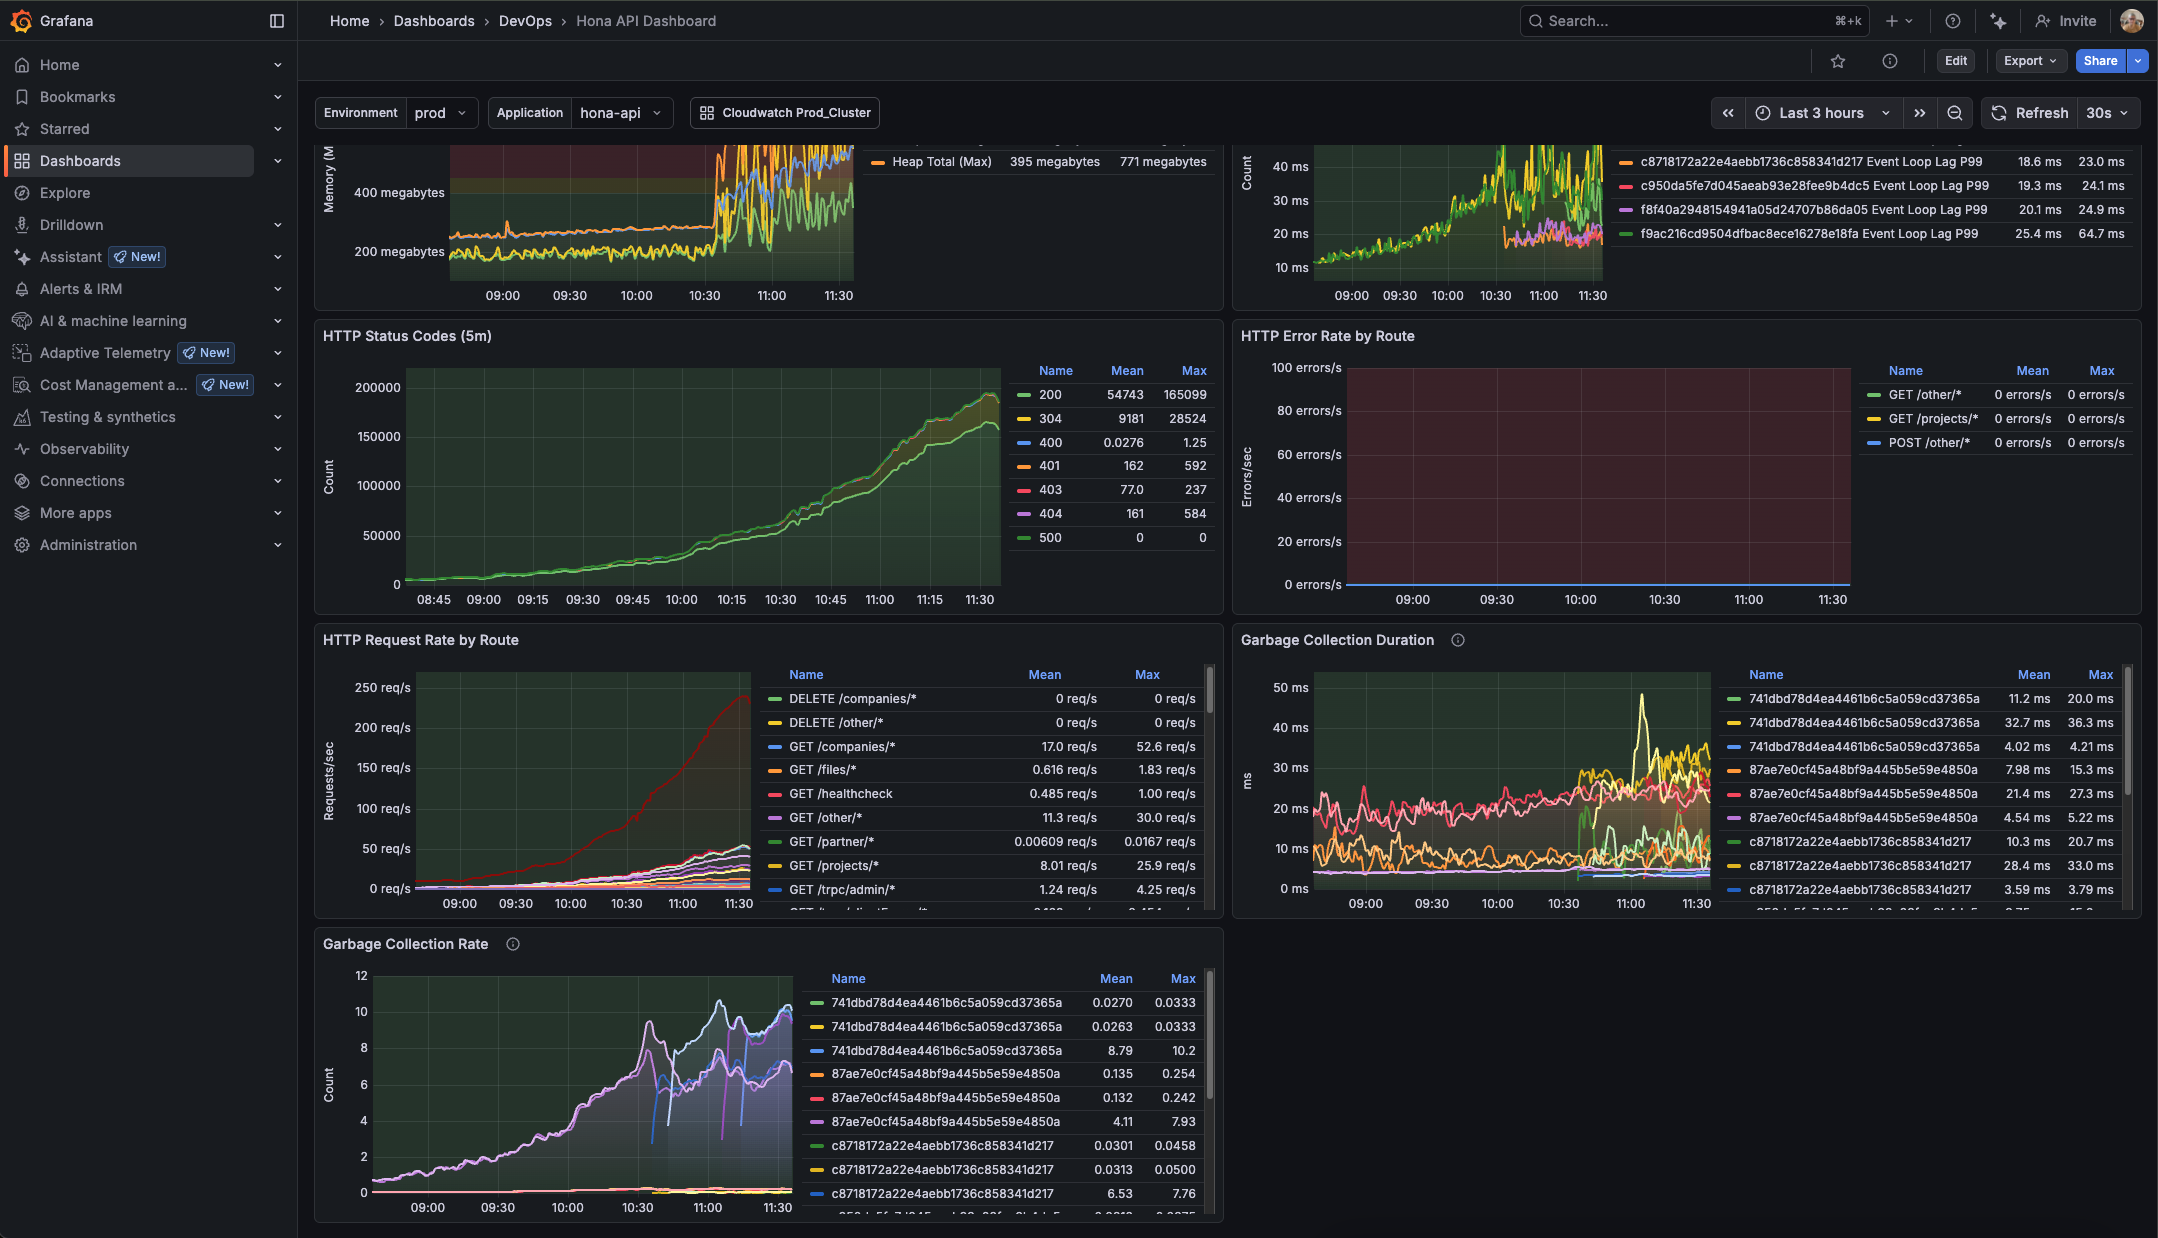Click the zoom-out time range magnifier icon

(1955, 112)
